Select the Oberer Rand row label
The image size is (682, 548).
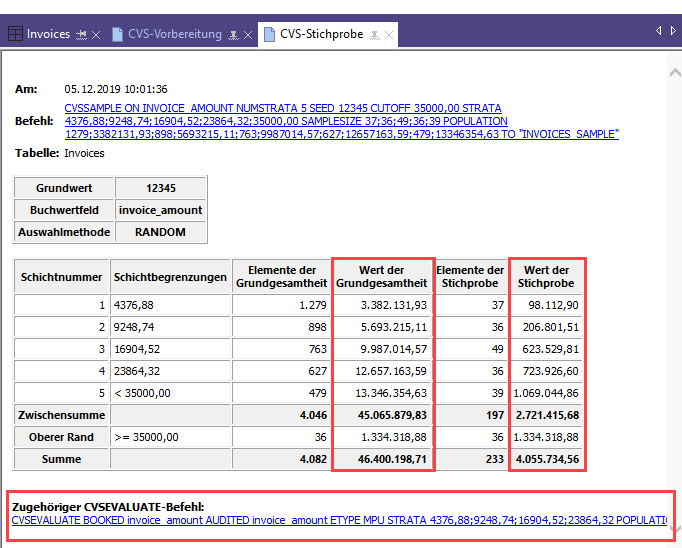click(61, 436)
